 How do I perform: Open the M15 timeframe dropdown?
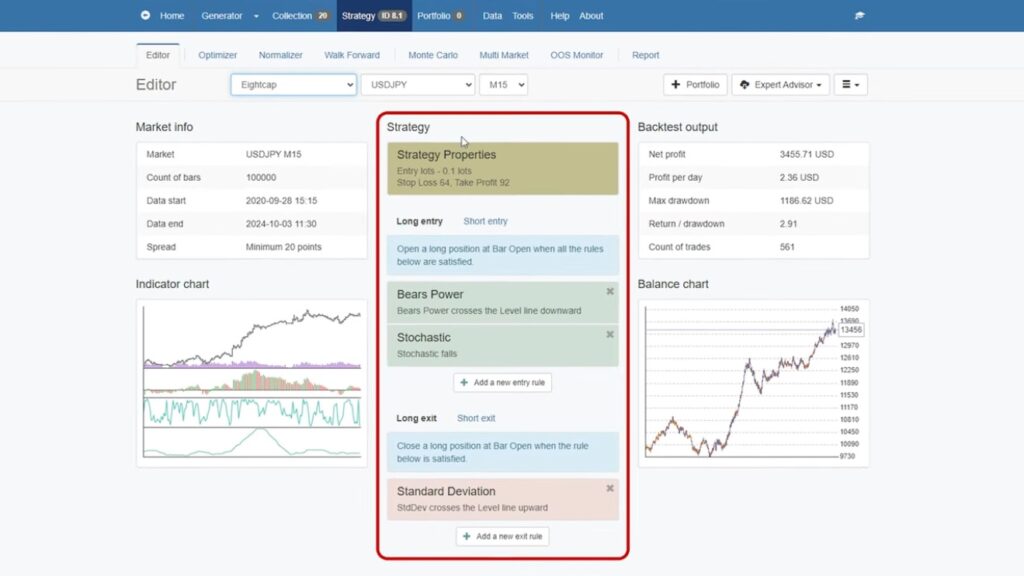tap(503, 85)
